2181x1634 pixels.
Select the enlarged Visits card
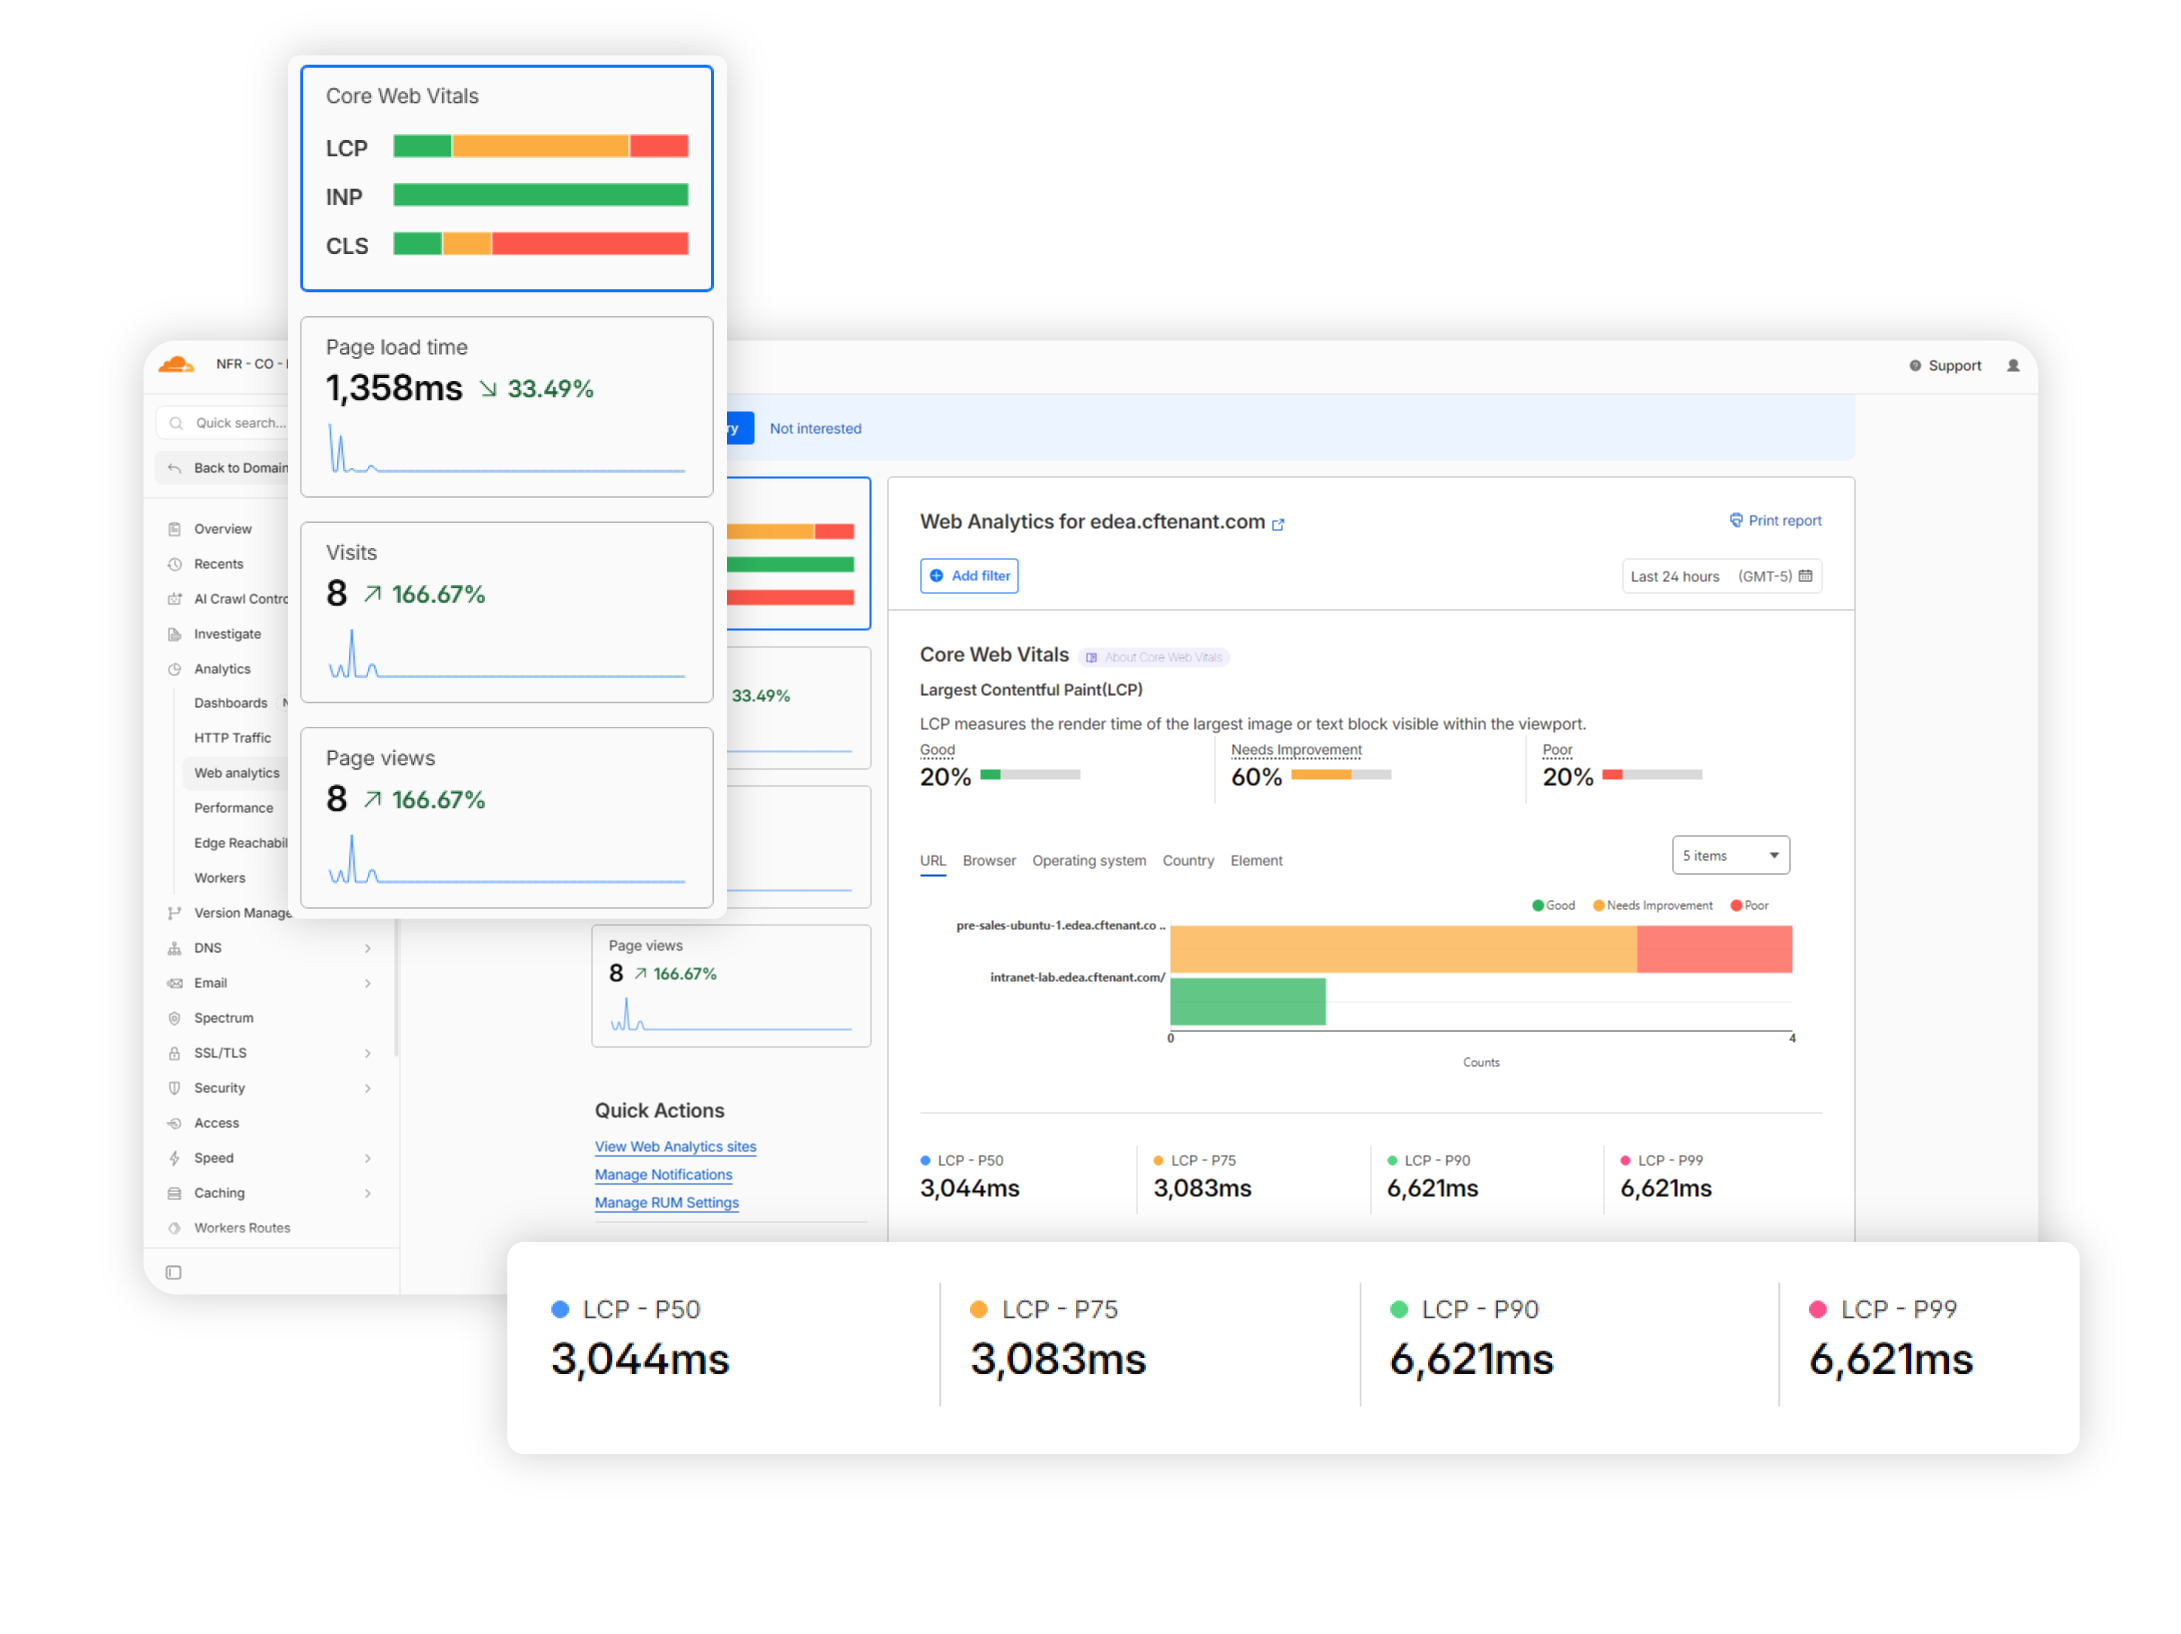pyautogui.click(x=506, y=612)
